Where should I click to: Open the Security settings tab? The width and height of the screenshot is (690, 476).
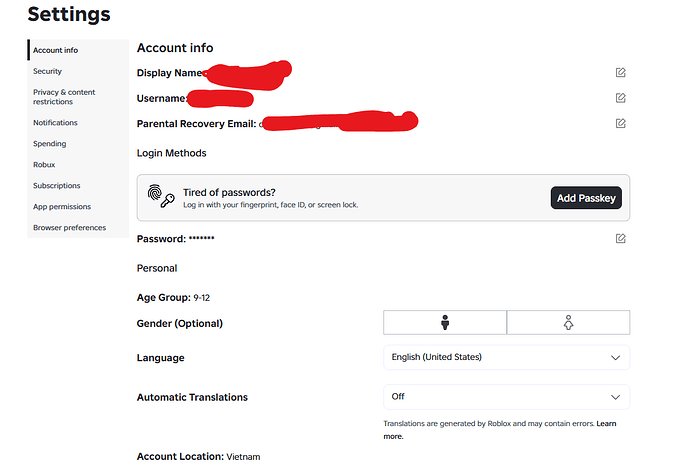[47, 71]
